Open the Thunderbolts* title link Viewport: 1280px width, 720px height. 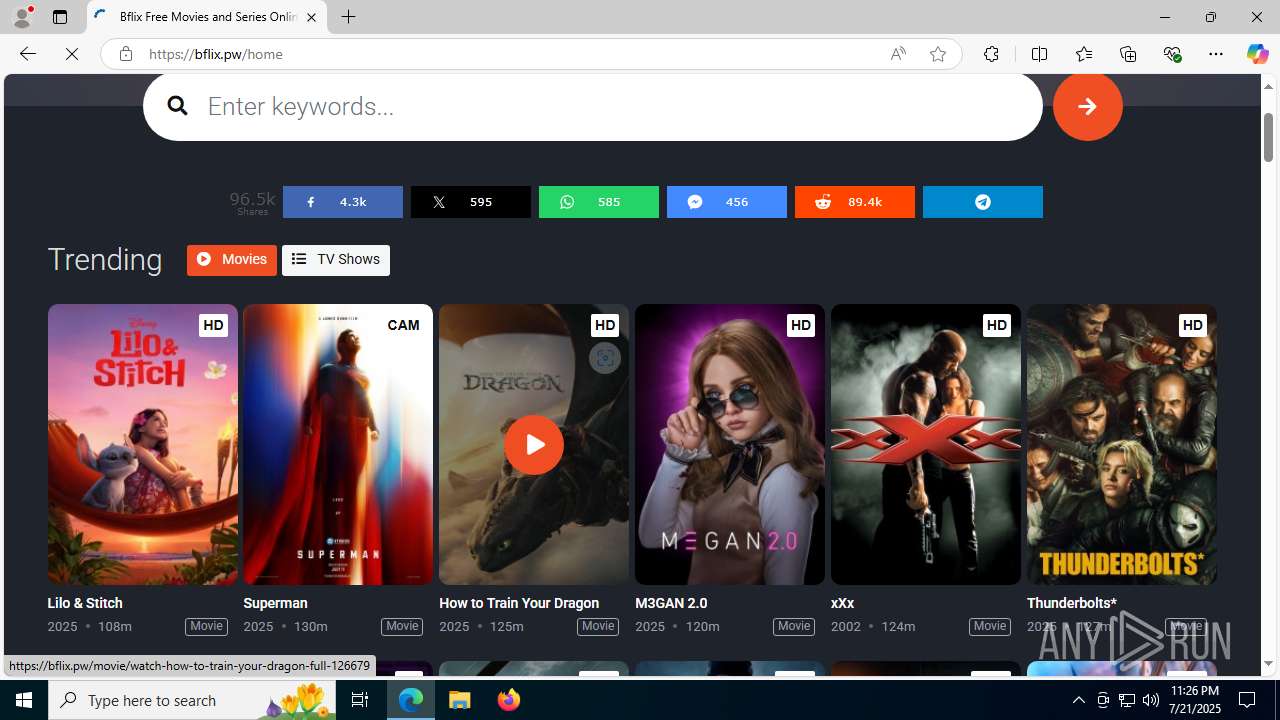tap(1071, 603)
